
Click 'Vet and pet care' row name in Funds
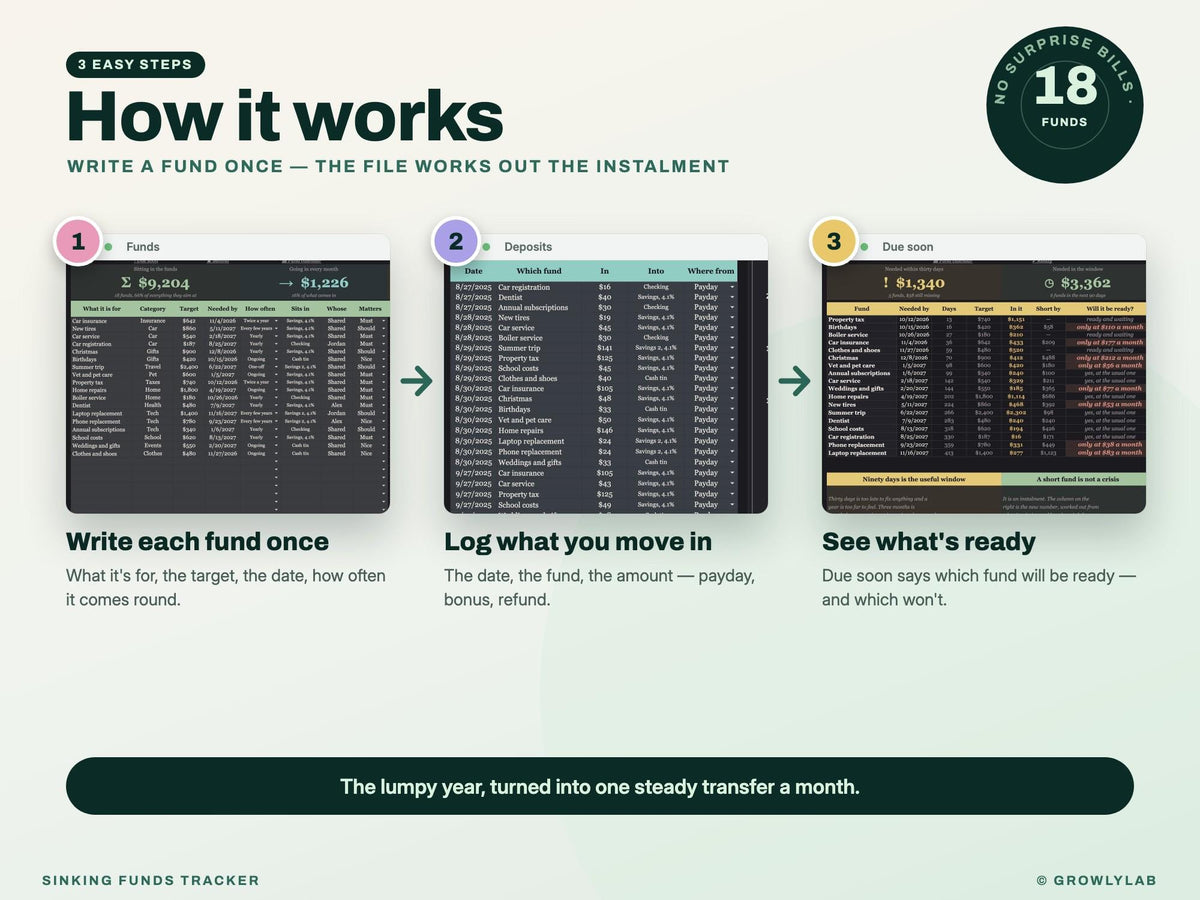92,375
